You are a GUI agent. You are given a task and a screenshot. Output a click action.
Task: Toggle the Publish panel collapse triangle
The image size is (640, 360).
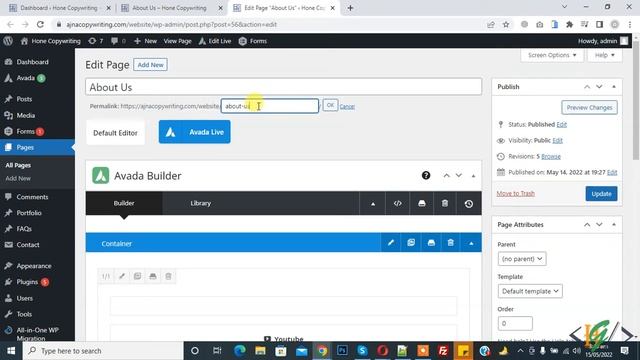coord(614,87)
